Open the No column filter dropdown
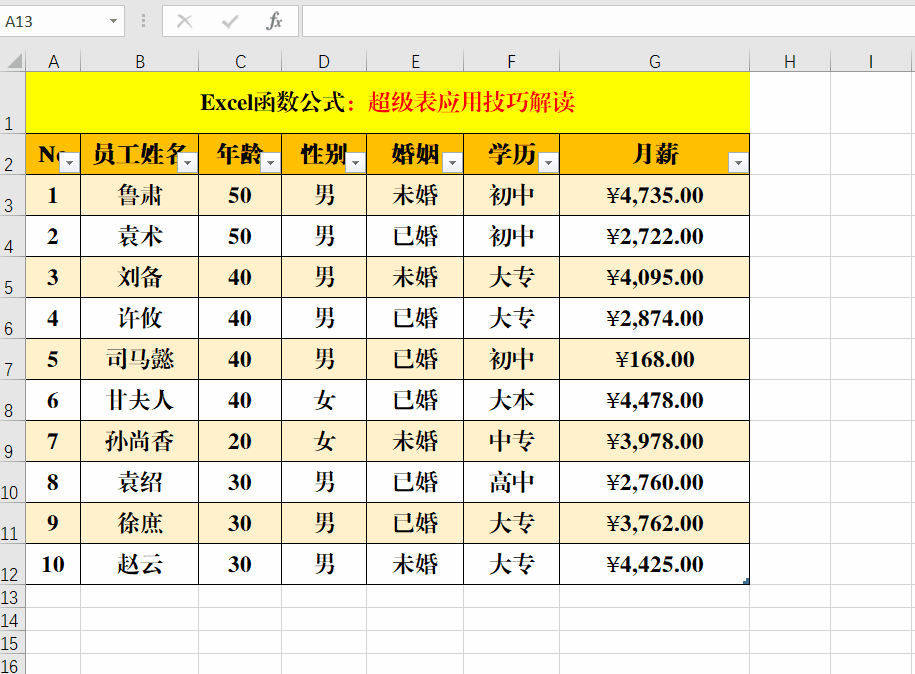Viewport: 915px width, 674px height. (x=69, y=163)
